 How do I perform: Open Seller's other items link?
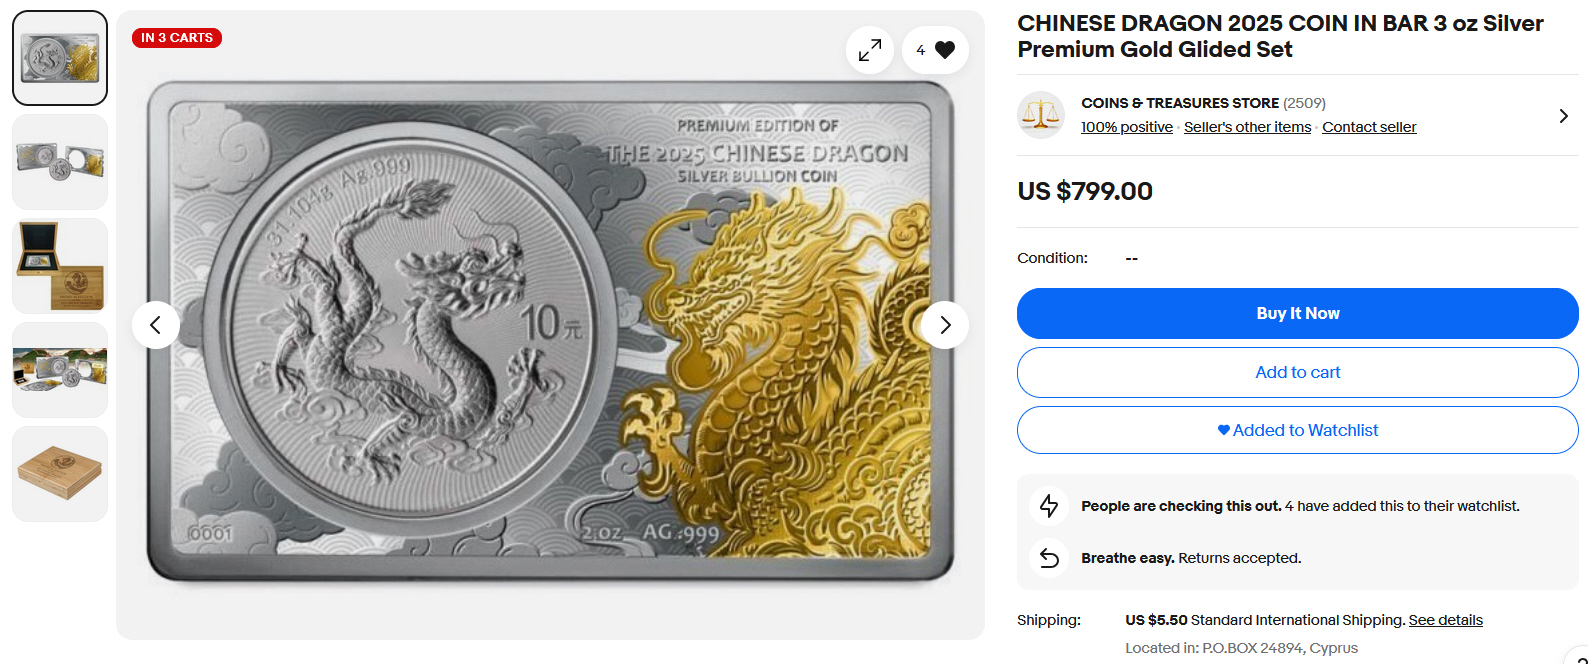point(1247,127)
